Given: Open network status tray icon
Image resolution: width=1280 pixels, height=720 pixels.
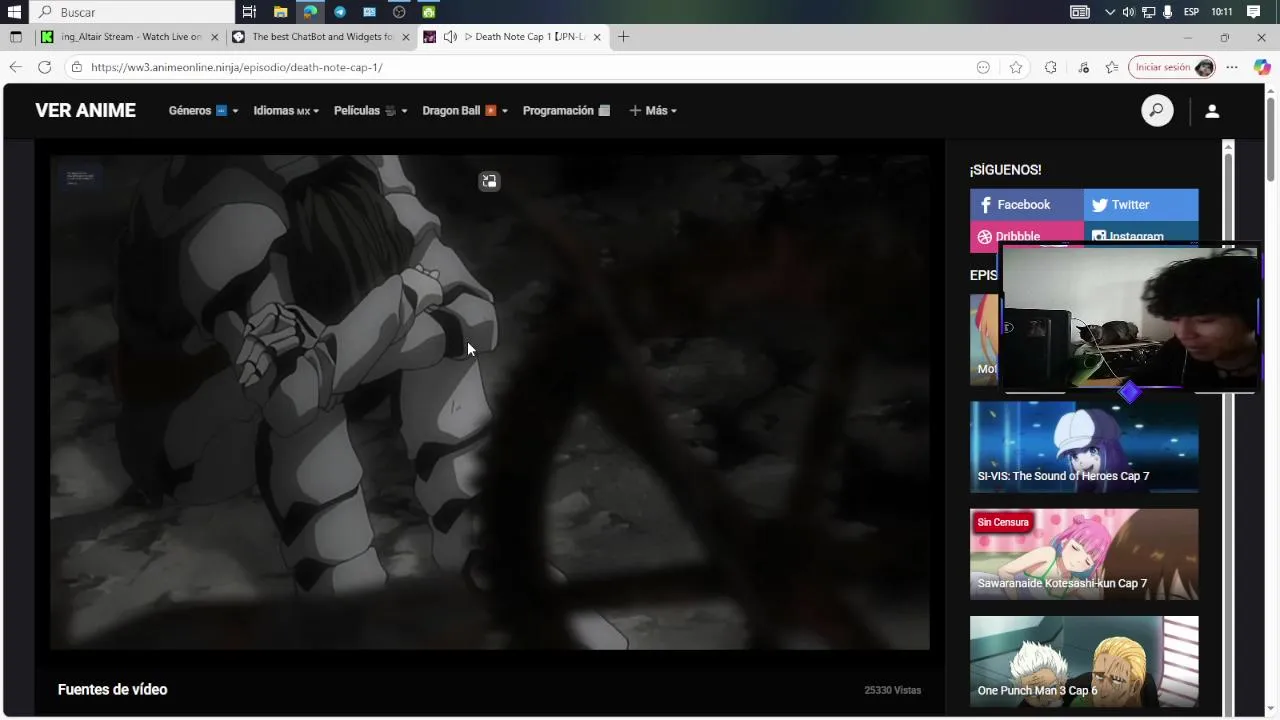Looking at the screenshot, I should click(x=1148, y=12).
